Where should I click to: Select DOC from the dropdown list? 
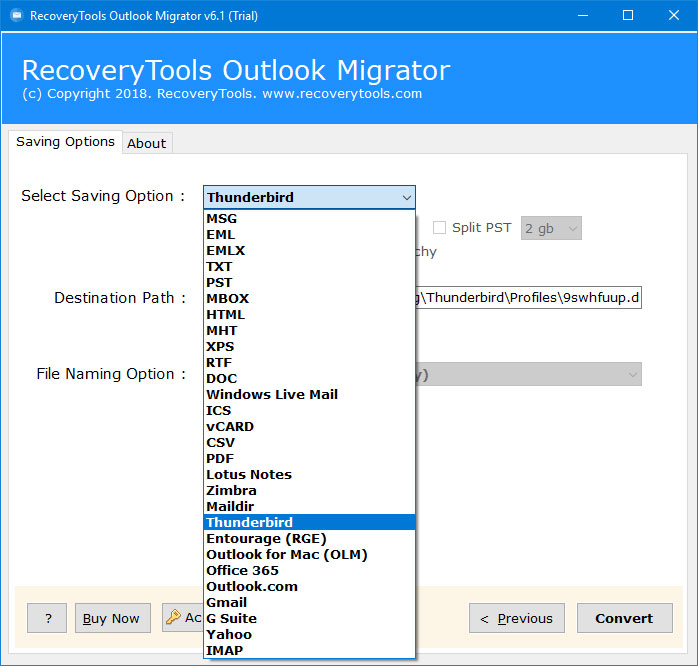pos(309,379)
